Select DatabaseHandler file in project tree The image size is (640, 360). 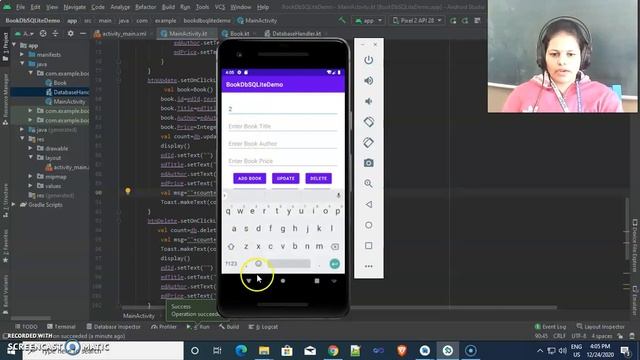click(67, 92)
